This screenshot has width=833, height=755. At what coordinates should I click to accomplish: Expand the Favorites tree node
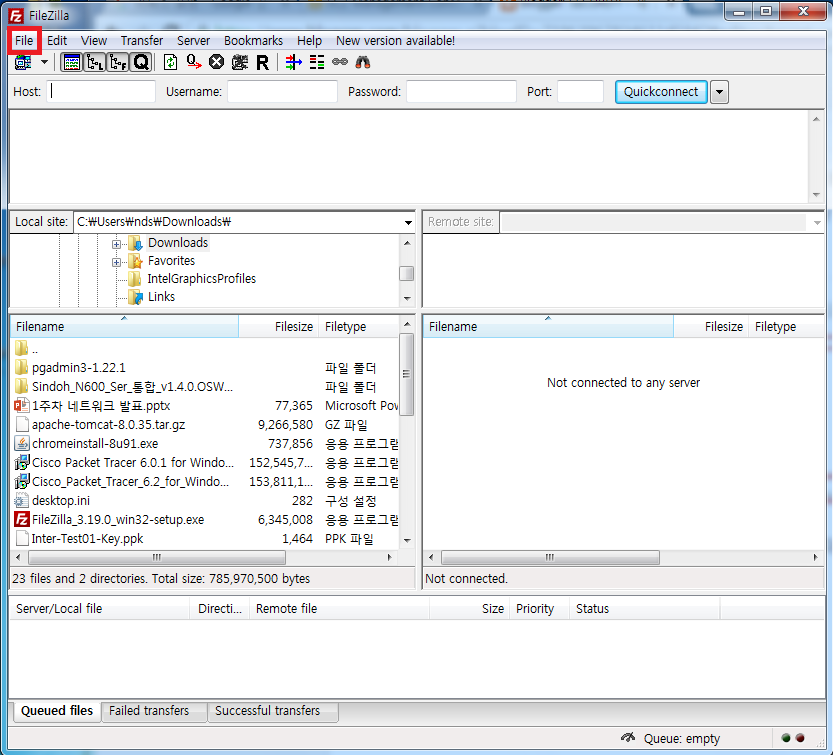[x=116, y=262]
